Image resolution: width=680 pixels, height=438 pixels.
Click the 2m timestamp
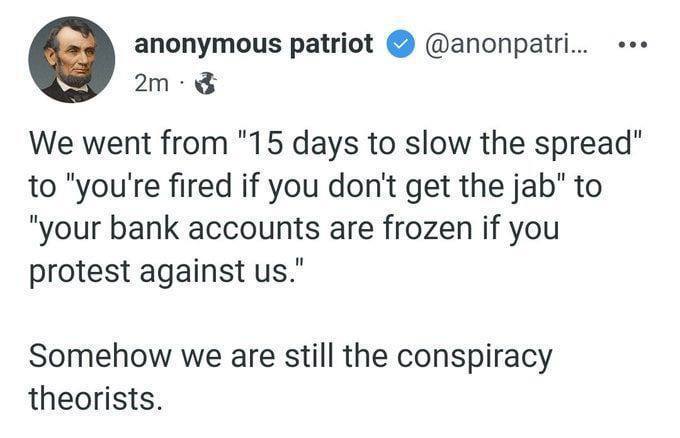click(151, 84)
